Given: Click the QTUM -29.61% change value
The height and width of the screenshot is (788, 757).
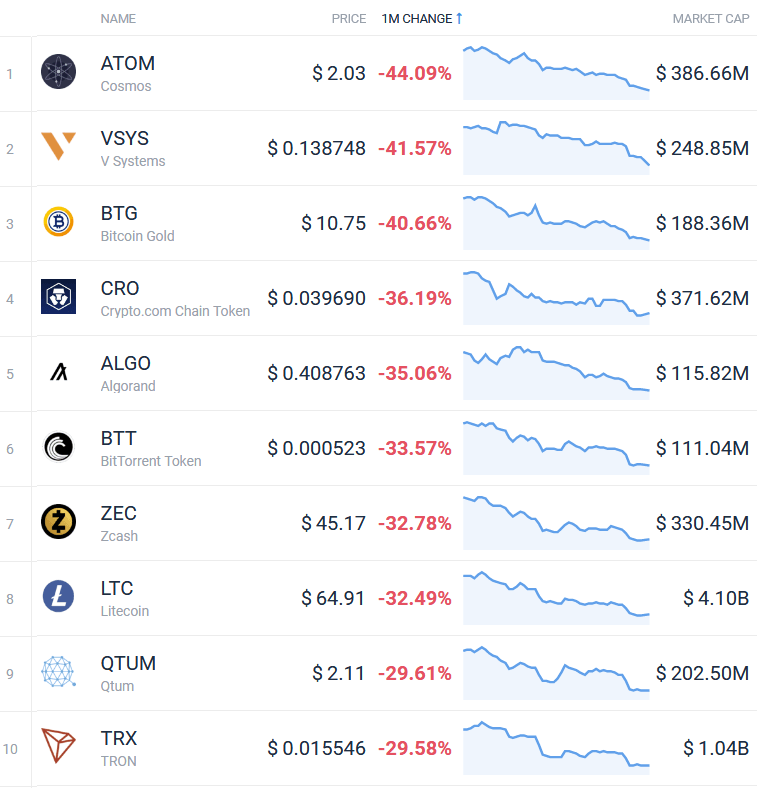Looking at the screenshot, I should [415, 673].
